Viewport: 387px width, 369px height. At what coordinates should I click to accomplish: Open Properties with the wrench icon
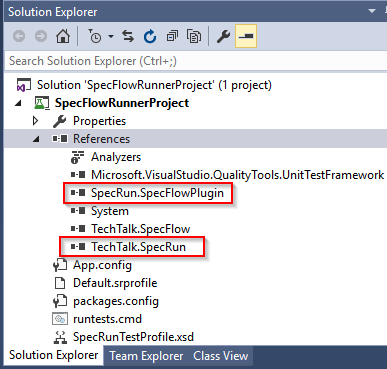click(223, 36)
